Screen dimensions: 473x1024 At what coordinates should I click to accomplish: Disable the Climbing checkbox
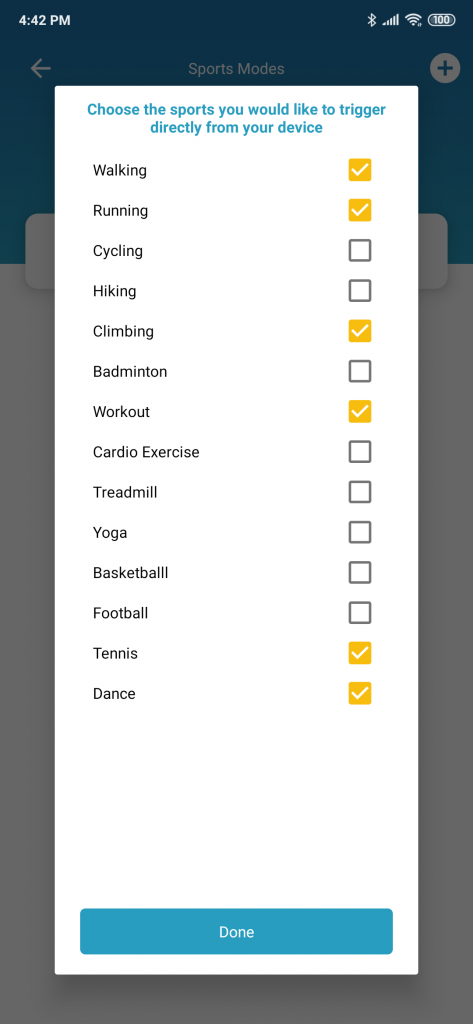click(x=360, y=331)
